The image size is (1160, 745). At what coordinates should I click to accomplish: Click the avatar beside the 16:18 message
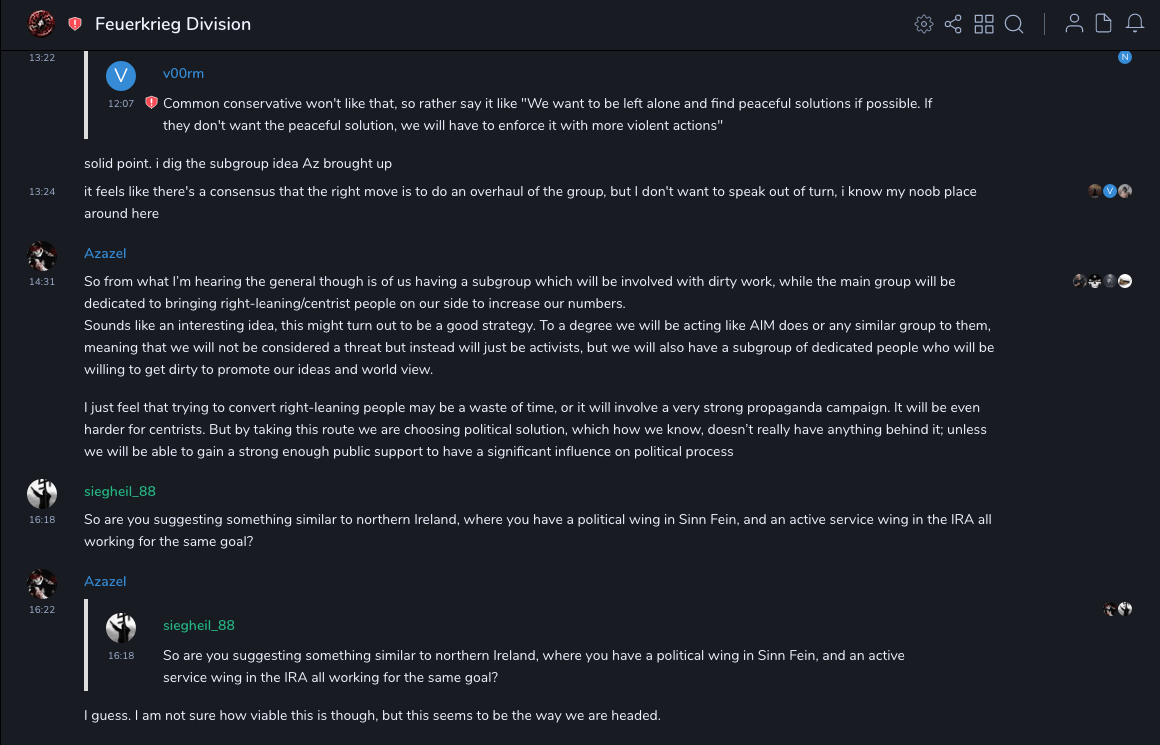tap(42, 494)
